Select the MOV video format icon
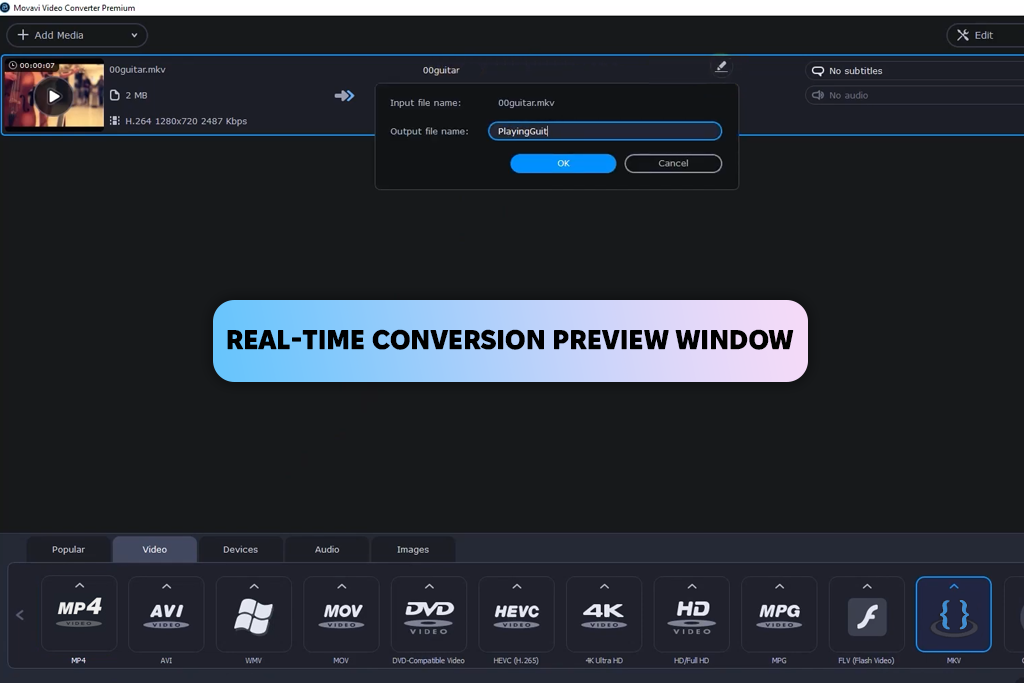 342,613
